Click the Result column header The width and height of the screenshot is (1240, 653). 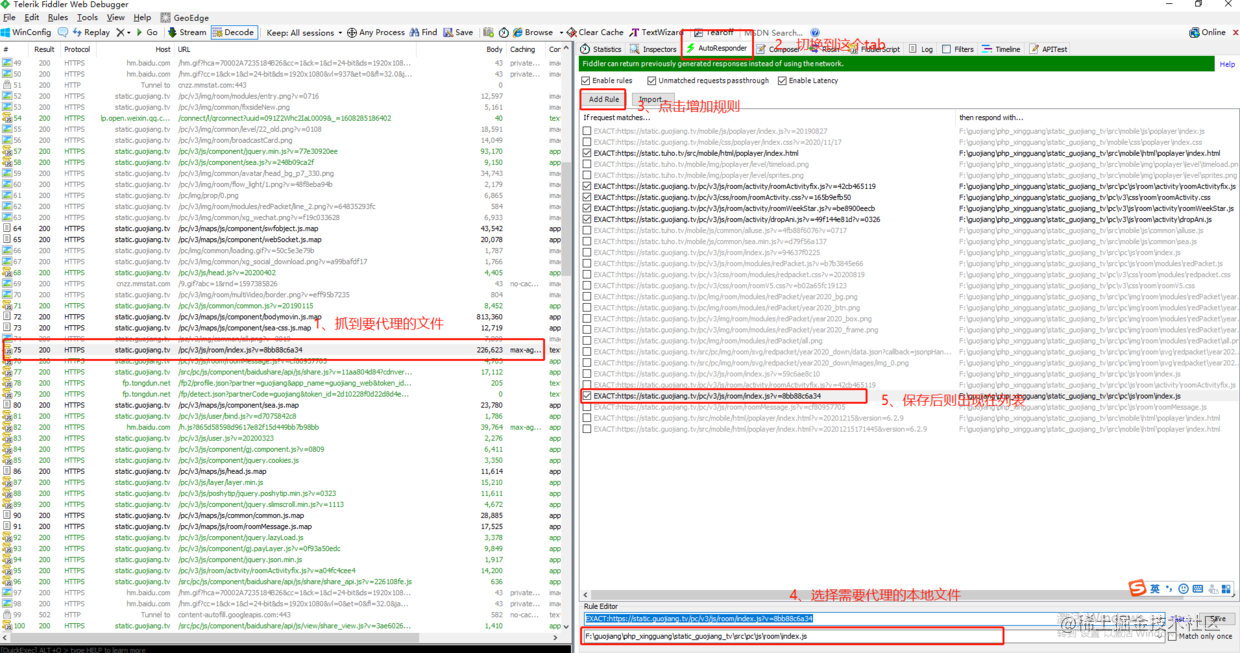(x=44, y=49)
